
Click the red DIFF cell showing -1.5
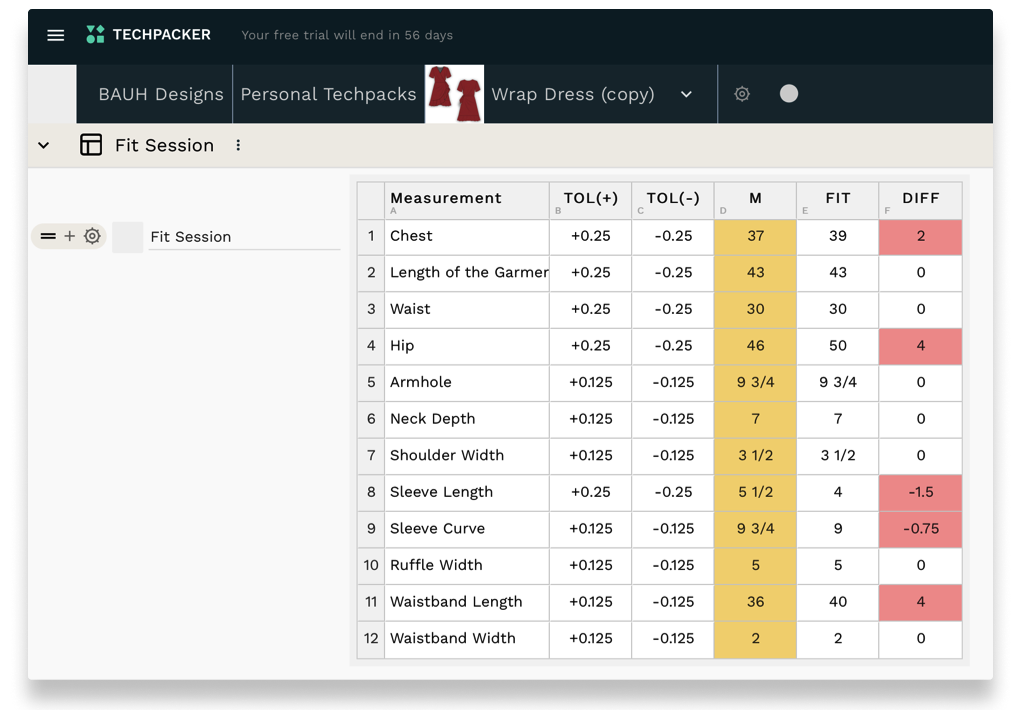click(921, 492)
